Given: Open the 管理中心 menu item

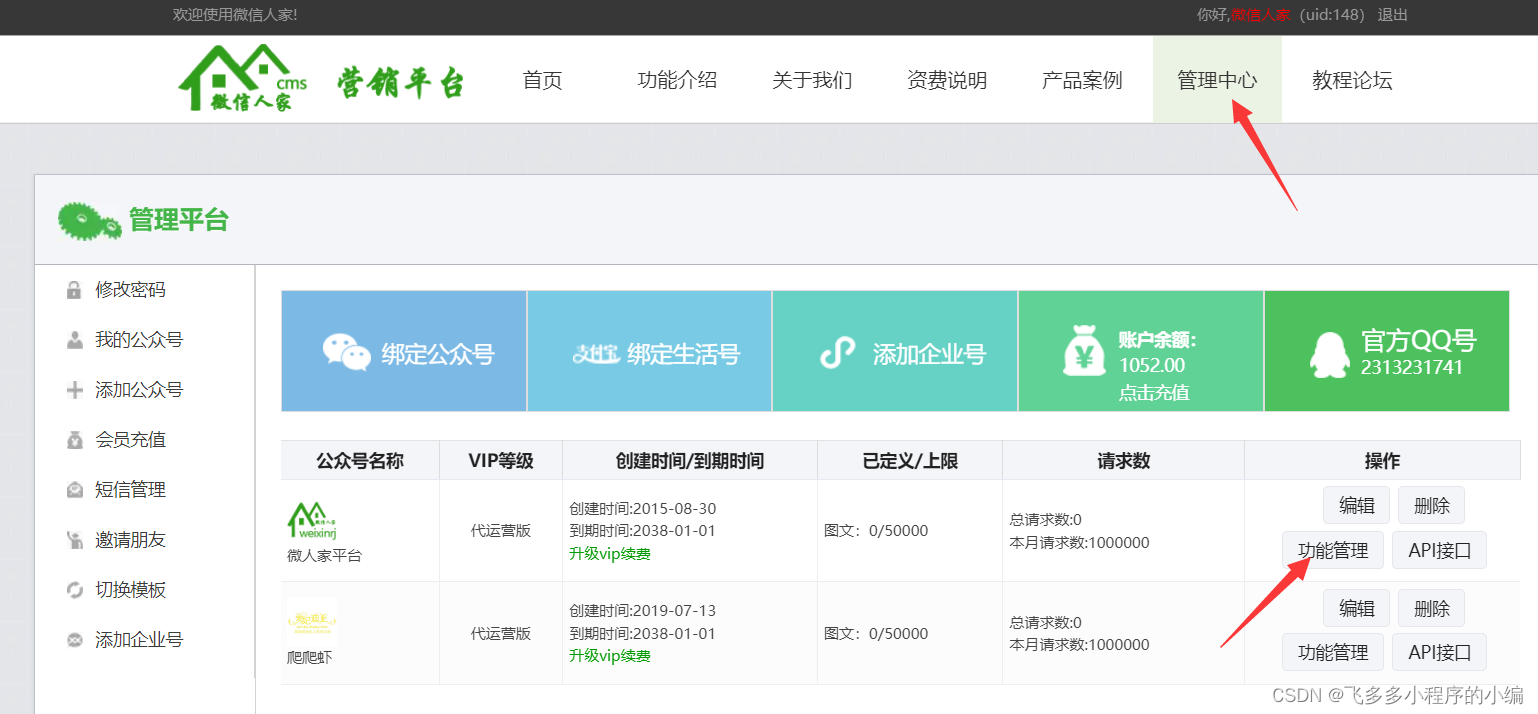Looking at the screenshot, I should [x=1217, y=80].
